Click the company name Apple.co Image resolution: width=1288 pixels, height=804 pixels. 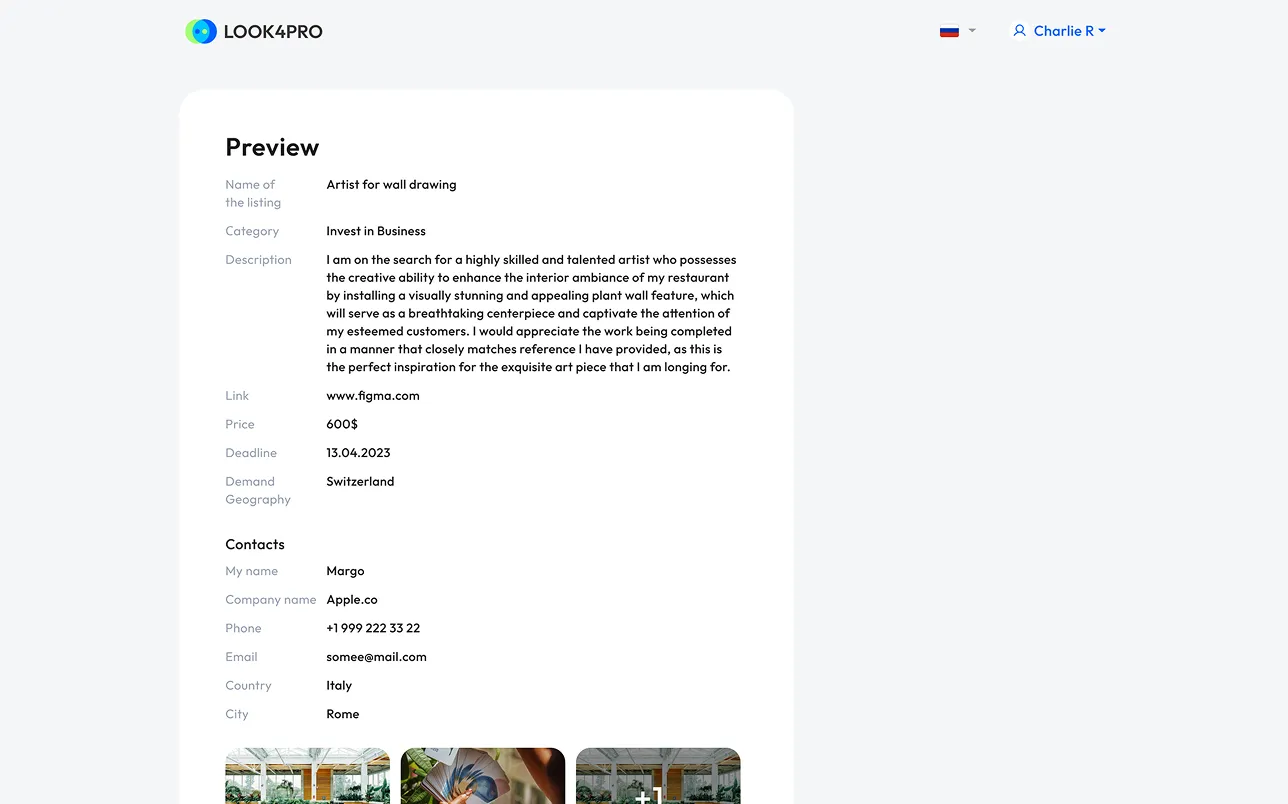pyautogui.click(x=352, y=600)
